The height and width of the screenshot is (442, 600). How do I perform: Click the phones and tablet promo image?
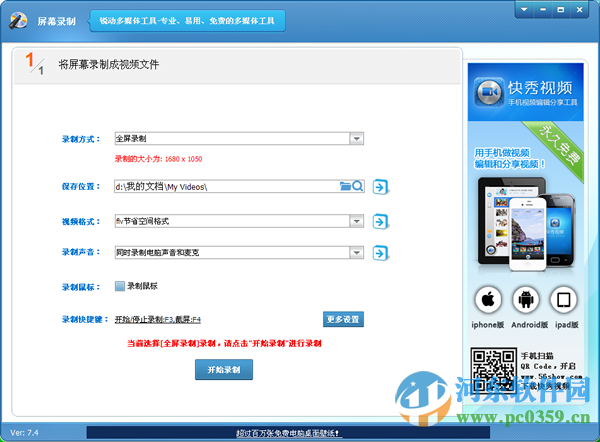(526, 224)
